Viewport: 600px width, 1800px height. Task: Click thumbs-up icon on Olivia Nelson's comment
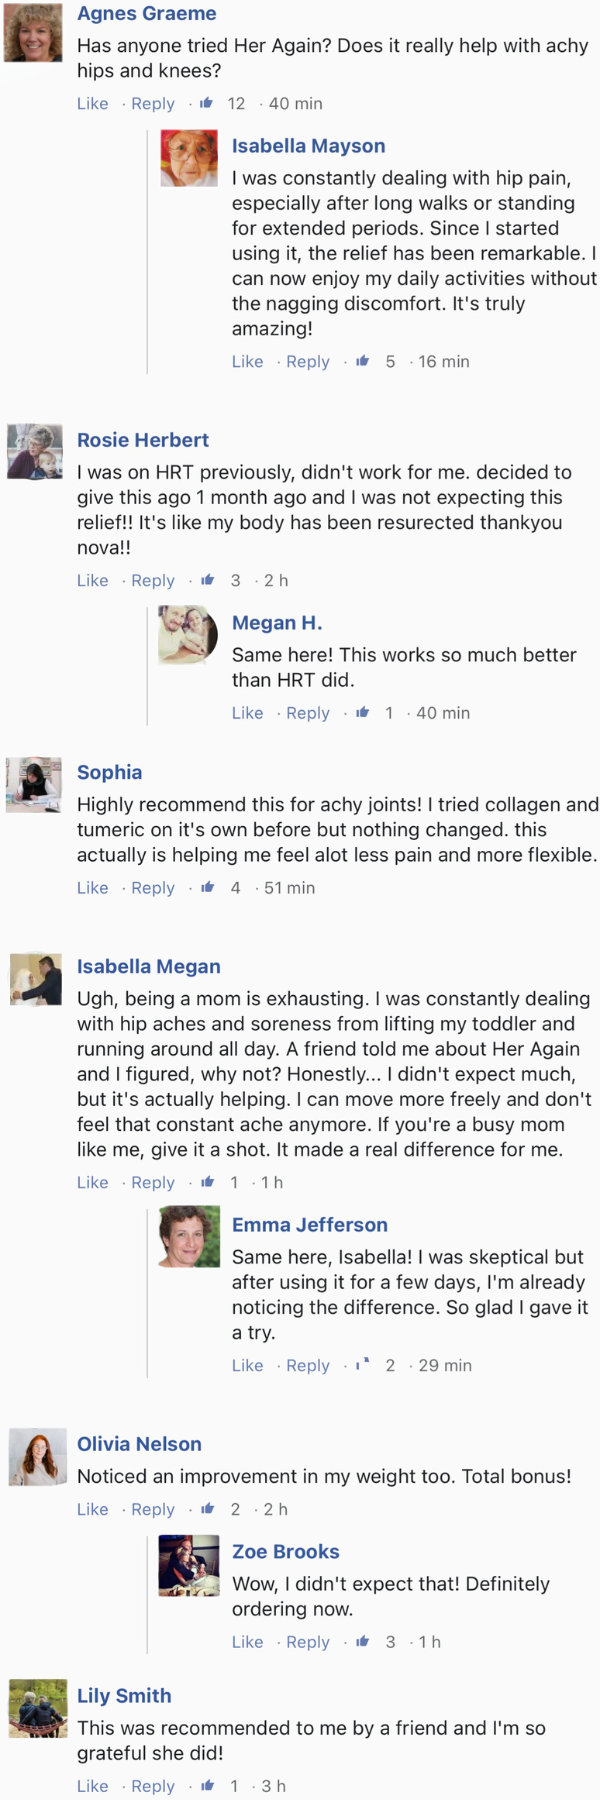pyautogui.click(x=207, y=1509)
